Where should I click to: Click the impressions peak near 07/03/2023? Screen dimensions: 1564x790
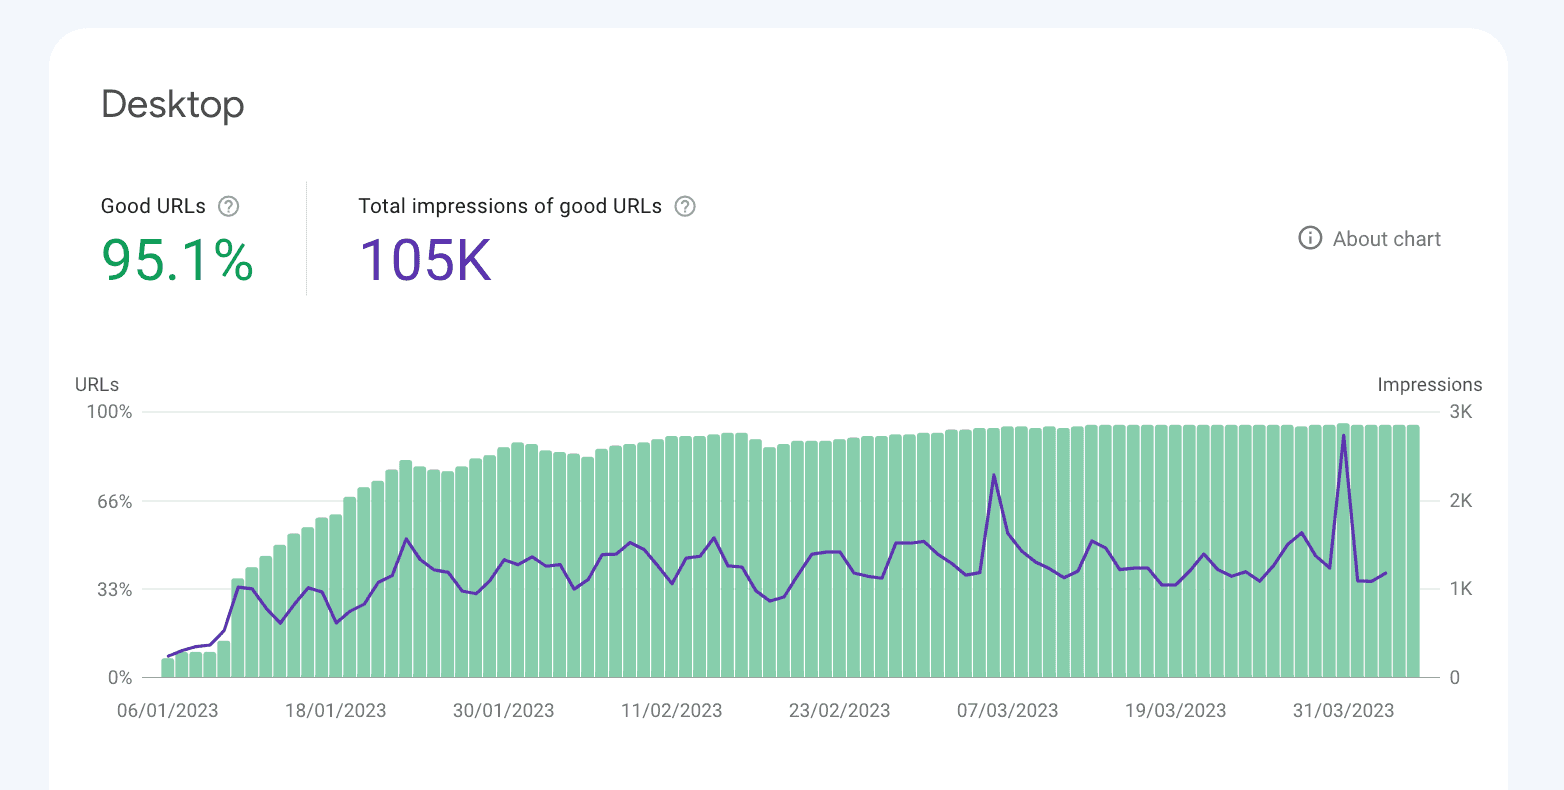(x=994, y=475)
